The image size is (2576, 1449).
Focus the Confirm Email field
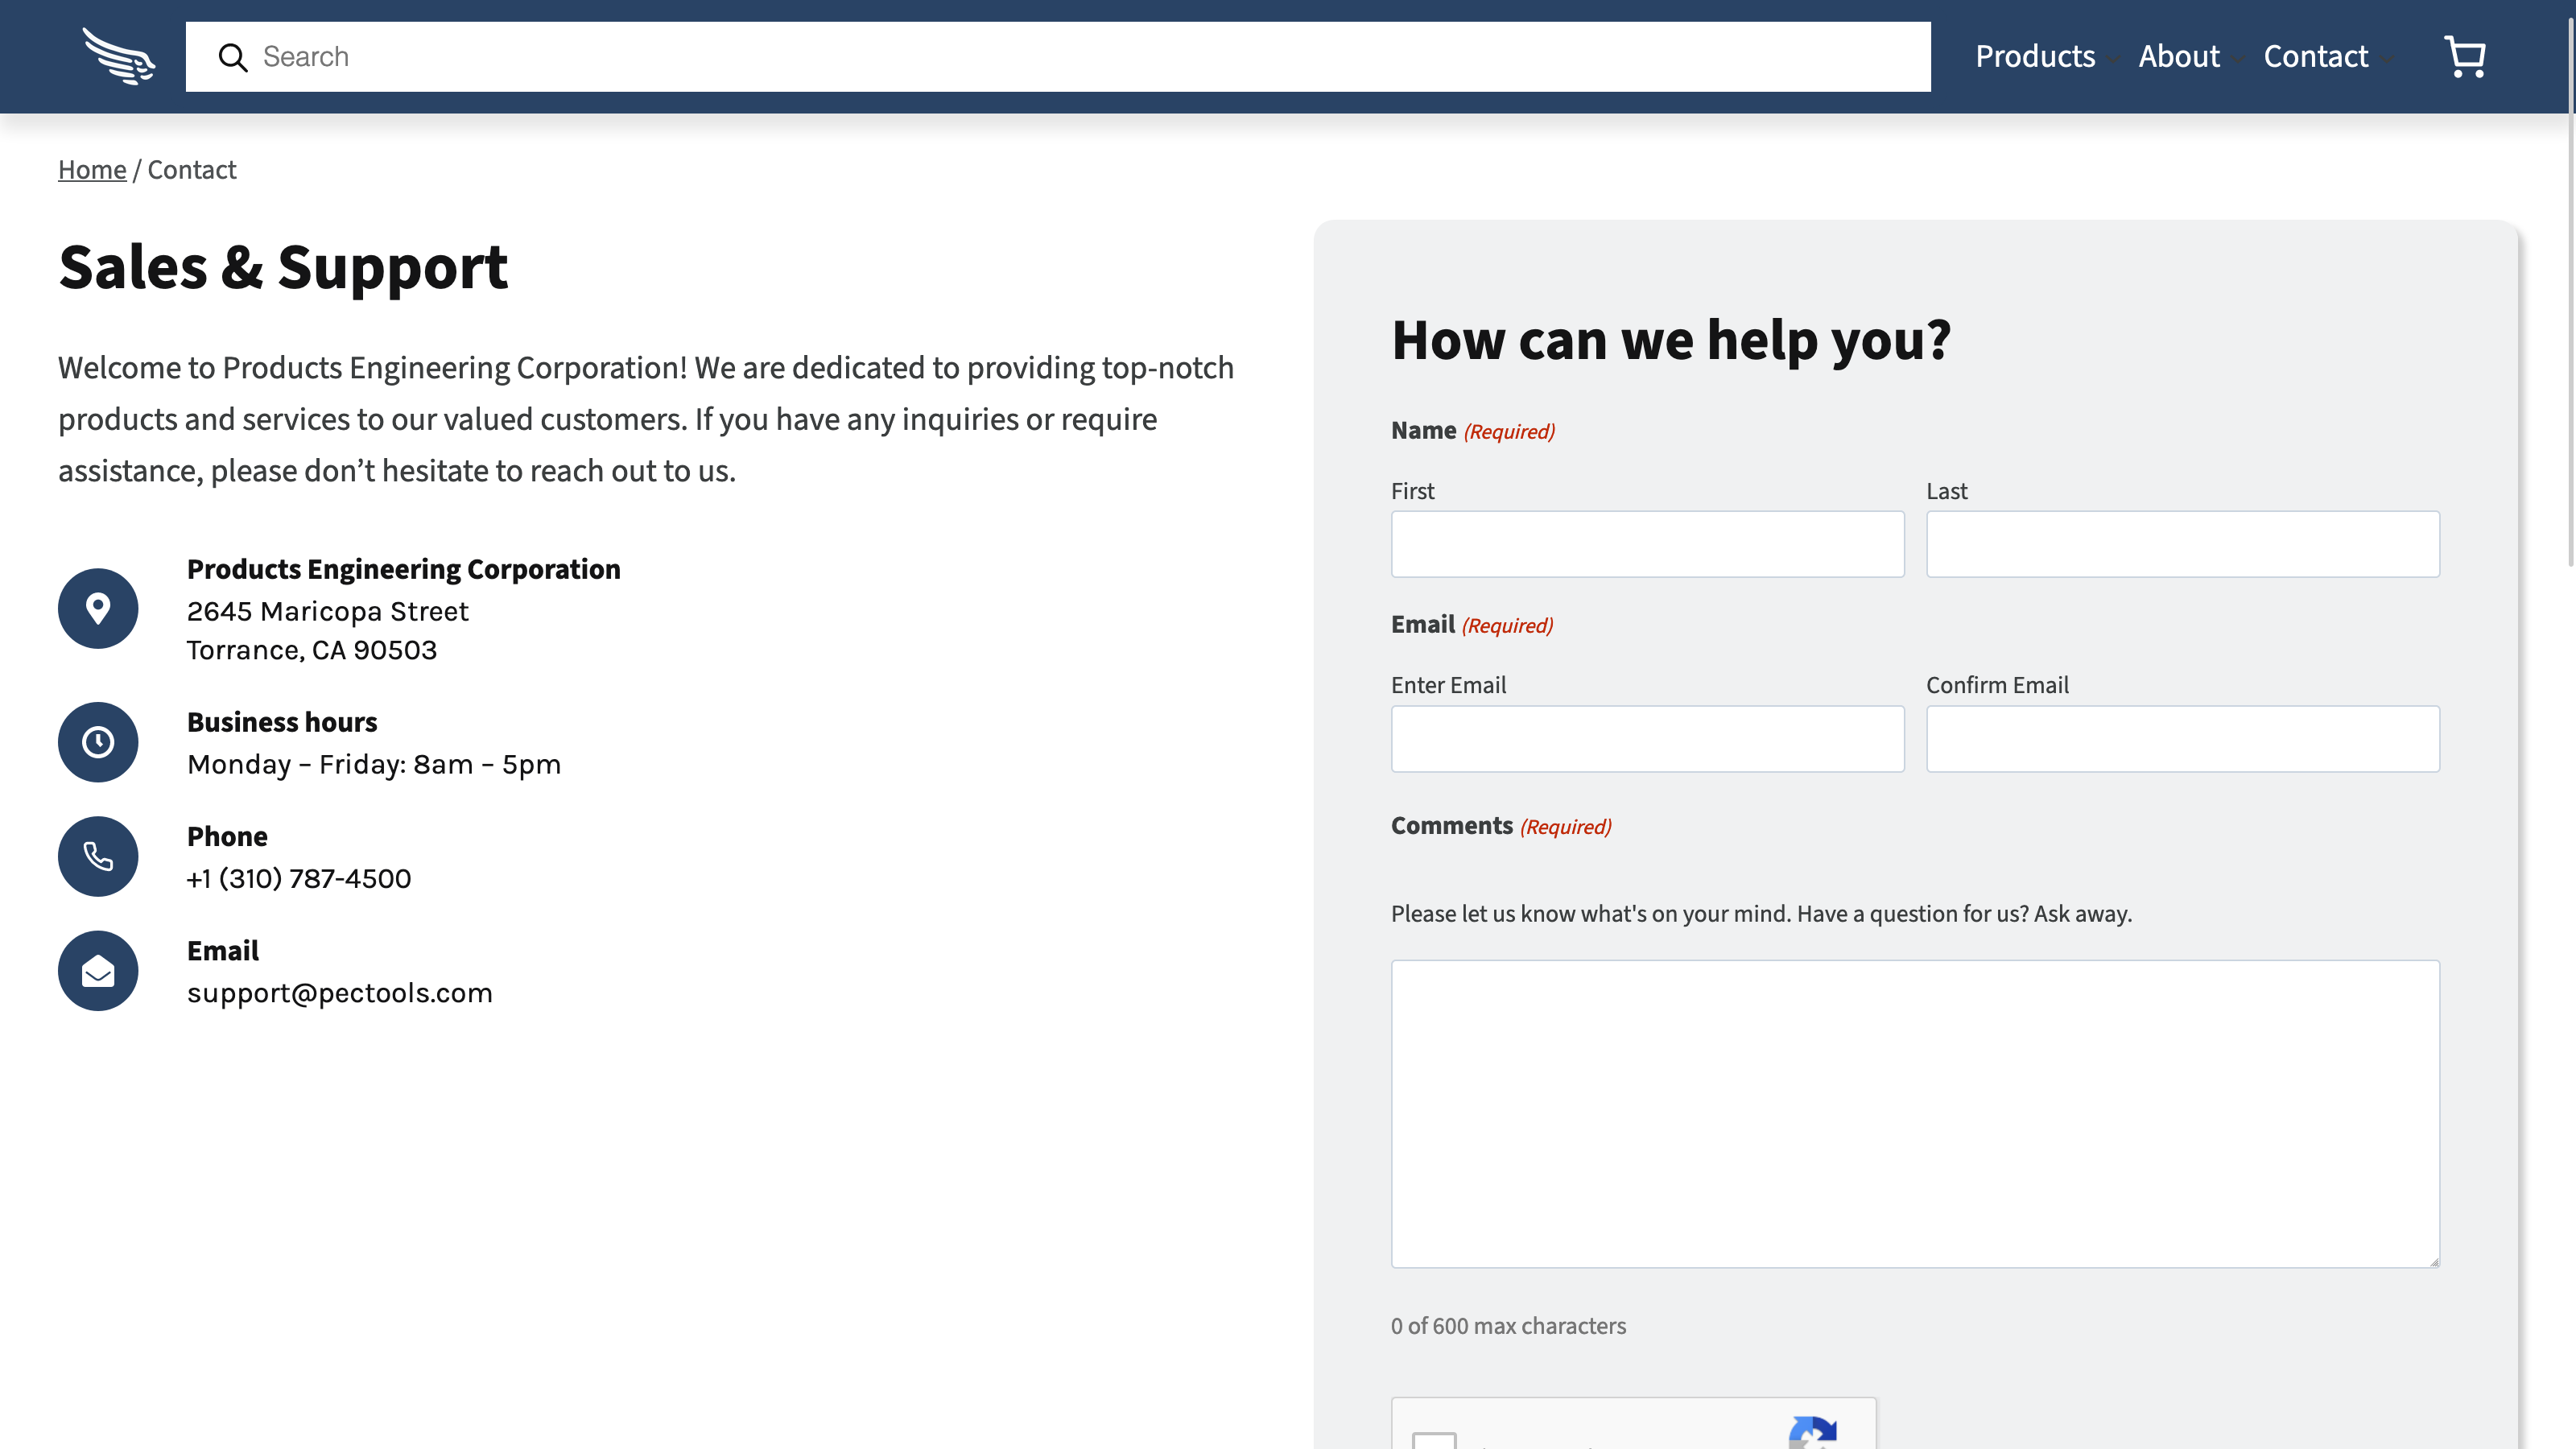[x=2182, y=739]
